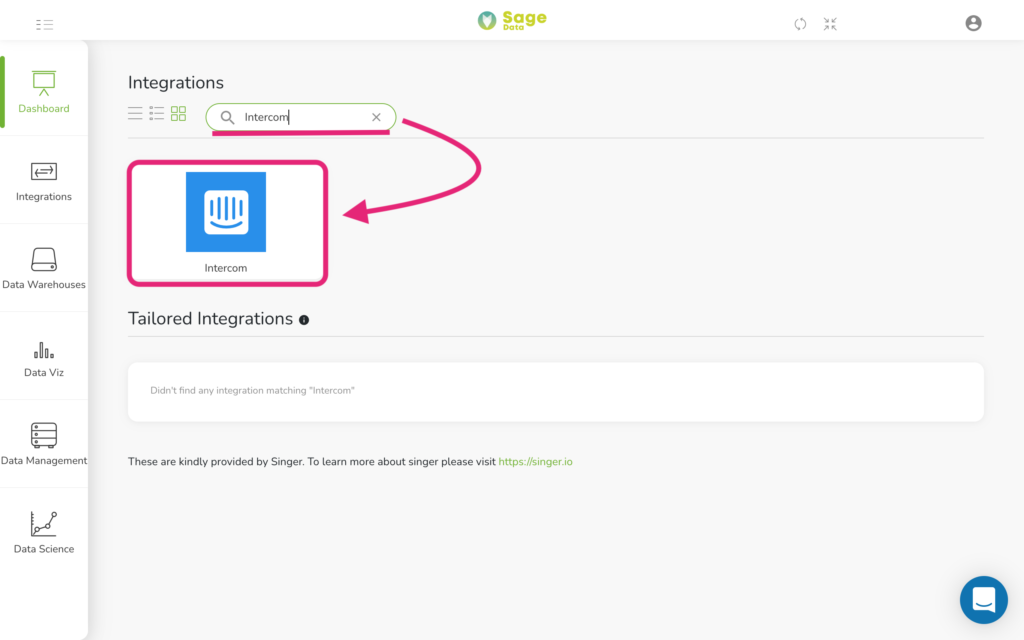The image size is (1024, 640).
Task: Switch to bulleted list view
Action: [157, 114]
